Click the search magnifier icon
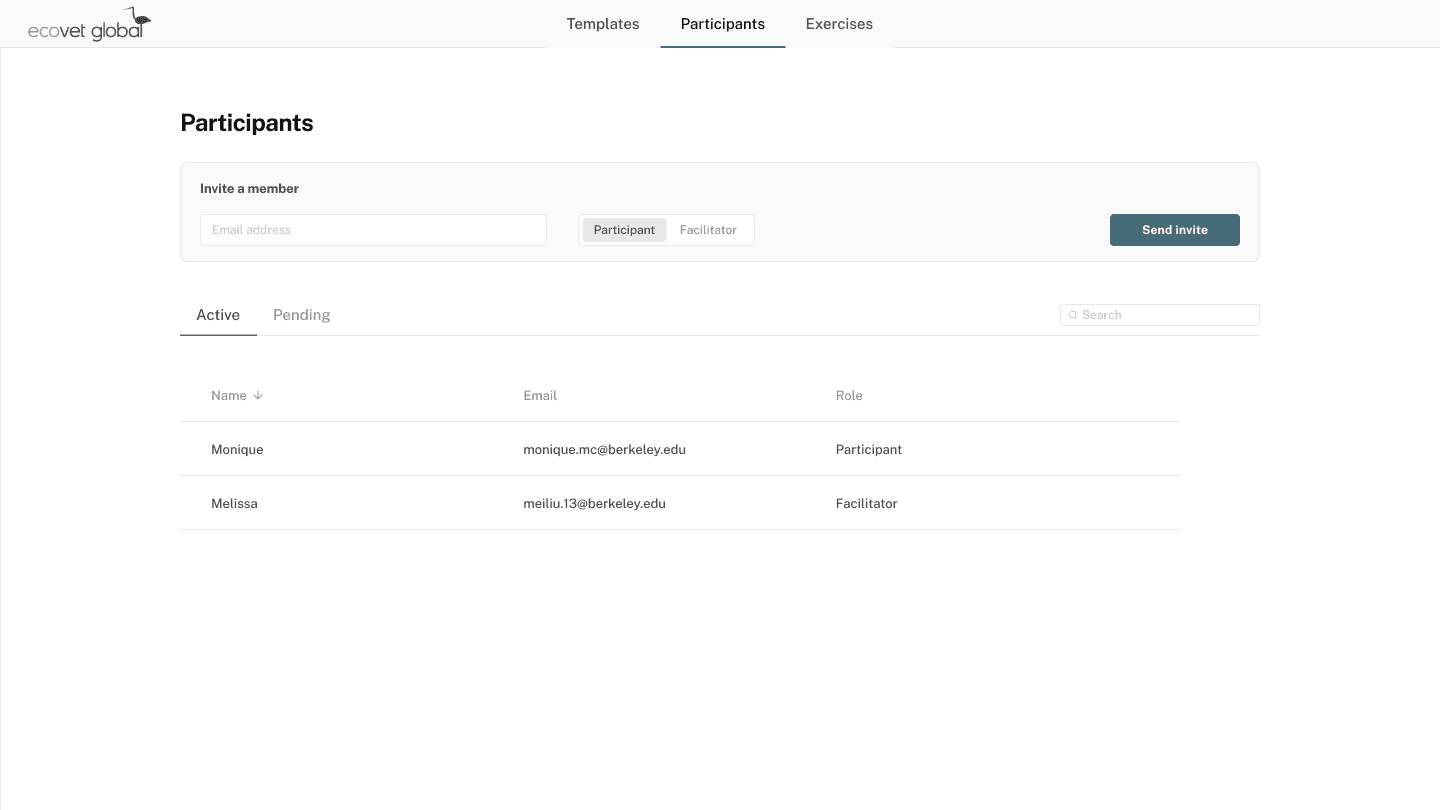Screen dimensions: 1440x810 click(1073, 315)
